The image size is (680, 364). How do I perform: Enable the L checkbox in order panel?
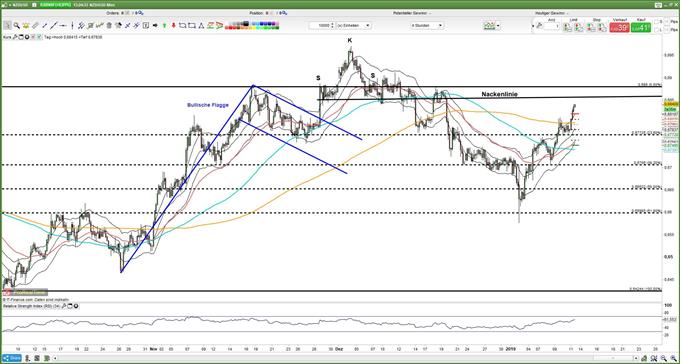point(656,30)
